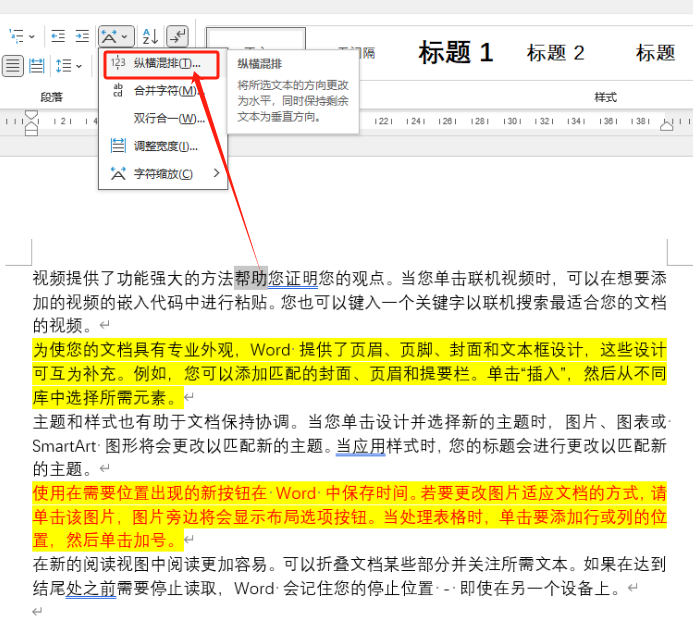Click the word SmartArt in document

[x=64, y=446]
